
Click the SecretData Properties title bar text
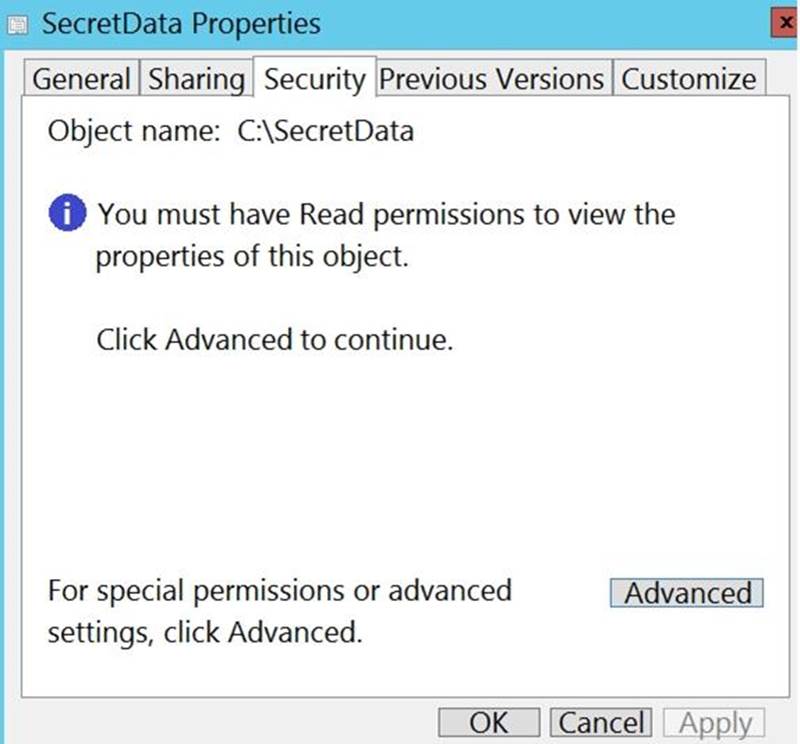(181, 23)
